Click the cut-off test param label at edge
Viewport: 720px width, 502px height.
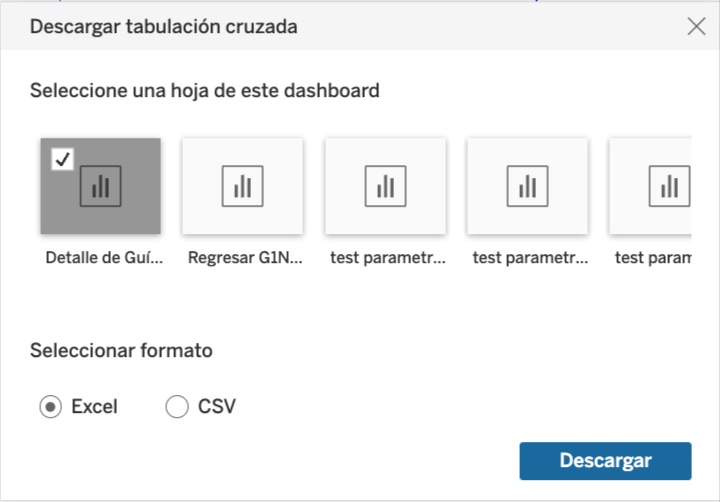[x=653, y=258]
